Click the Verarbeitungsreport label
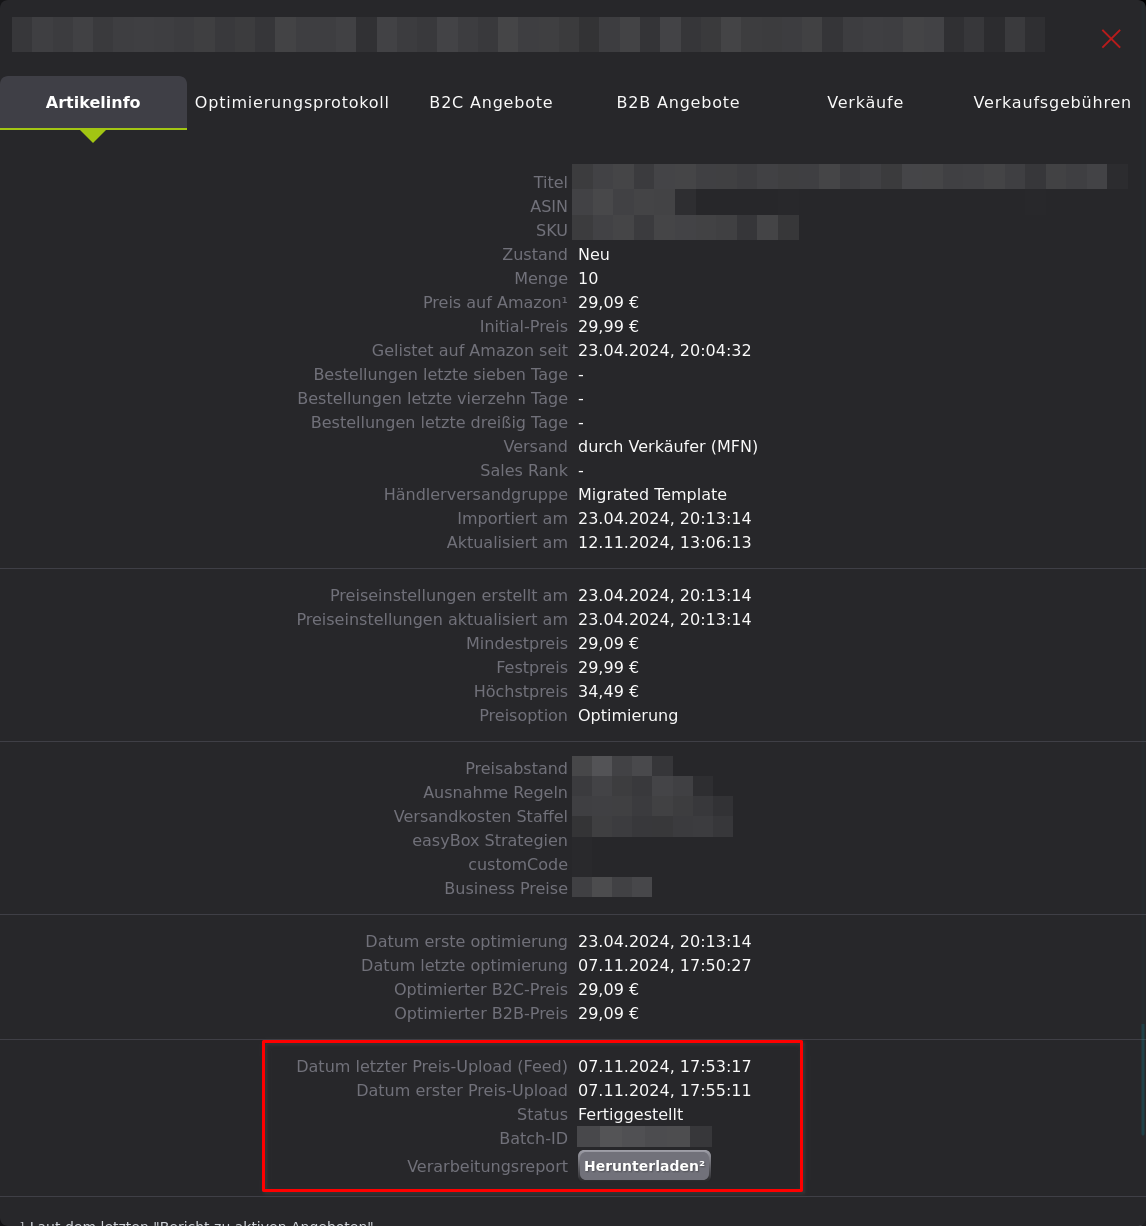The height and width of the screenshot is (1226, 1146). coord(488,1166)
